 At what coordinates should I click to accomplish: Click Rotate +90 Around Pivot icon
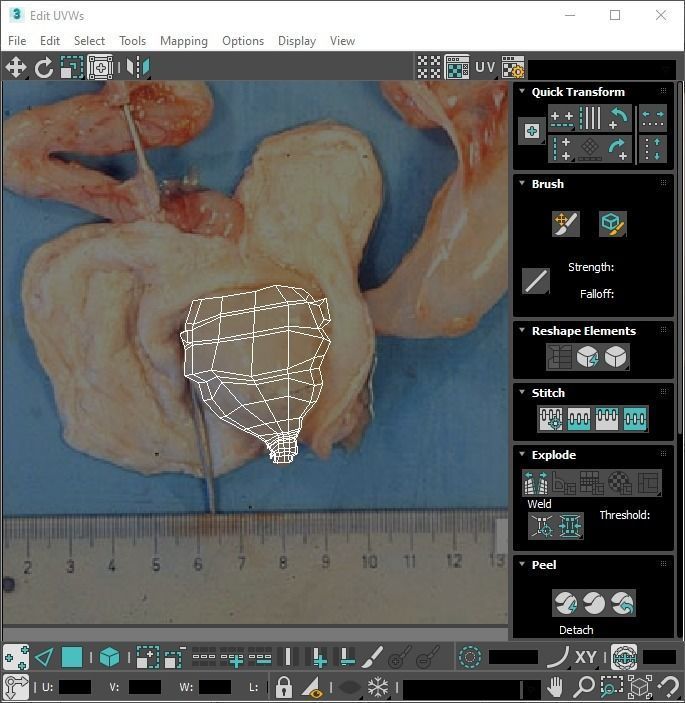618,149
